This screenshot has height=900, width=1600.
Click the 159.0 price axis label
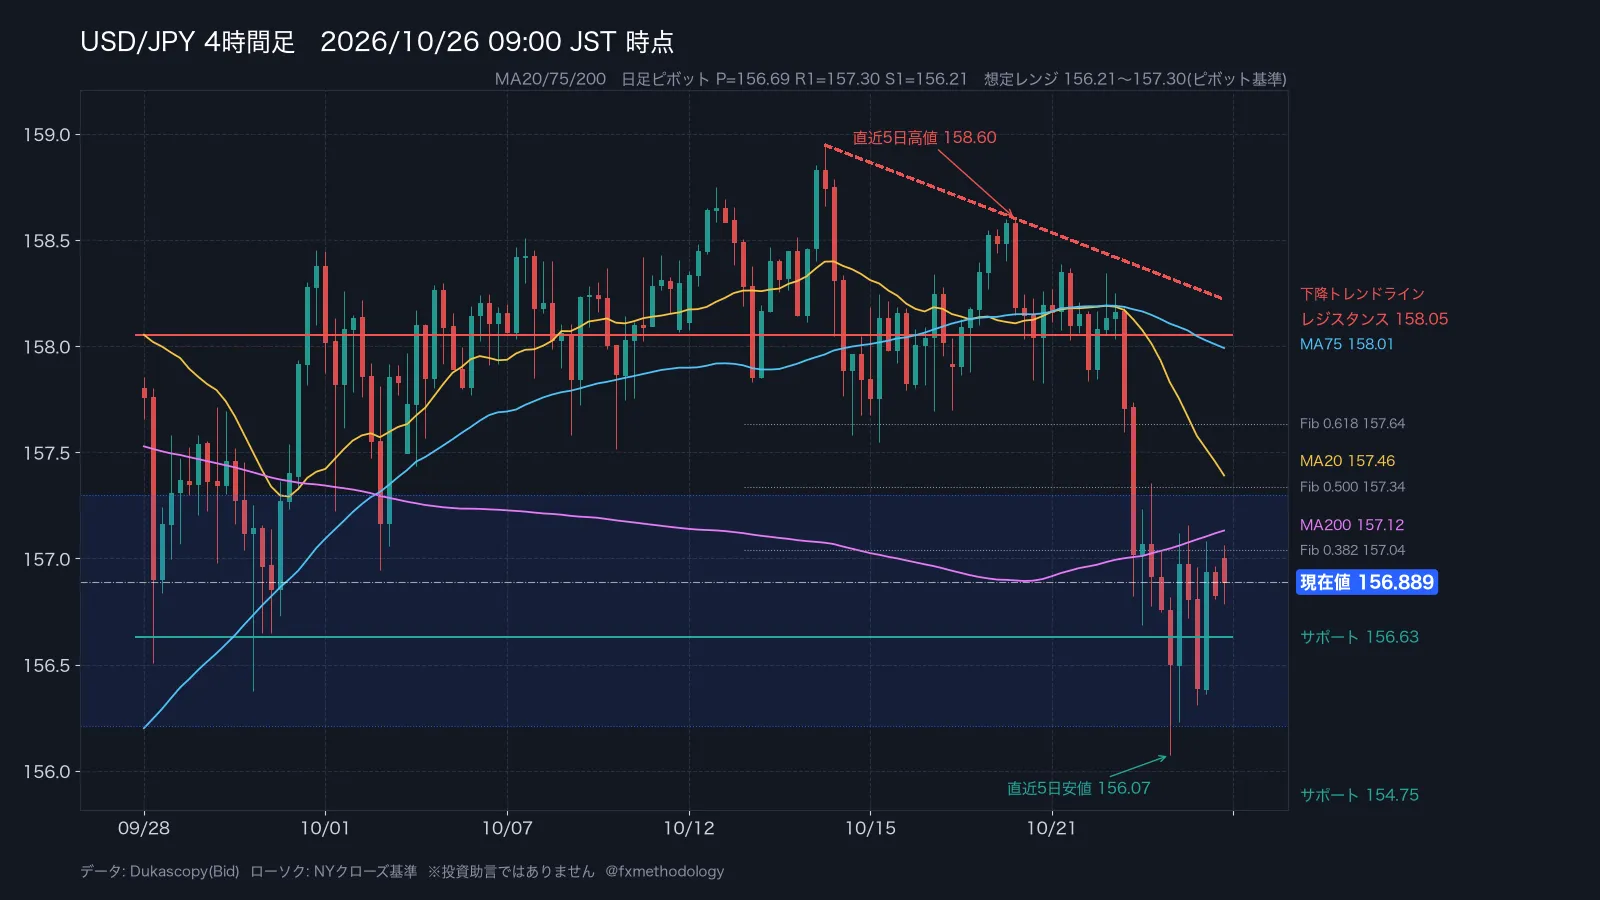point(47,135)
